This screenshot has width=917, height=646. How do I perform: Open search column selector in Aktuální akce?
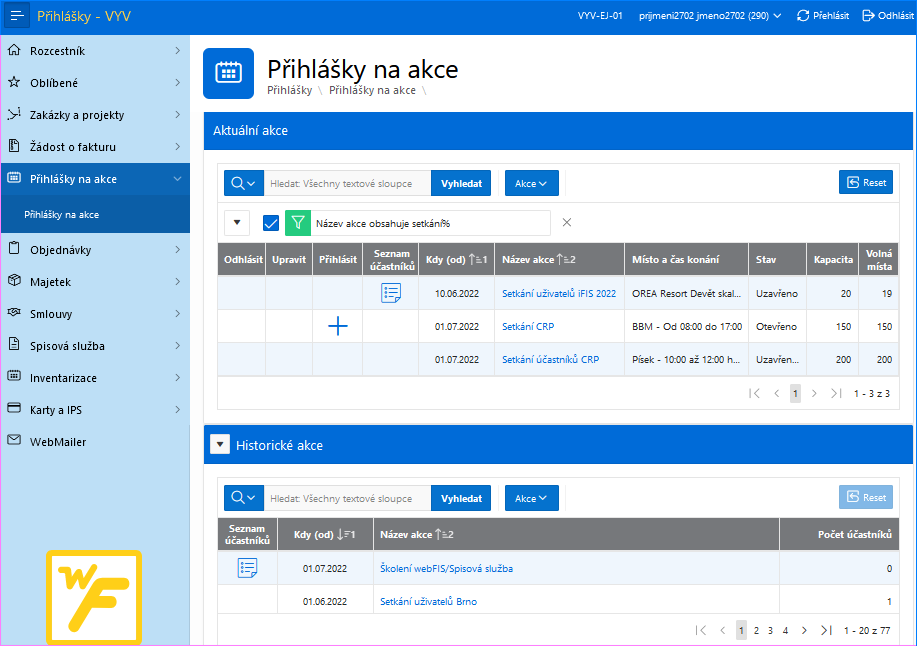(x=243, y=184)
